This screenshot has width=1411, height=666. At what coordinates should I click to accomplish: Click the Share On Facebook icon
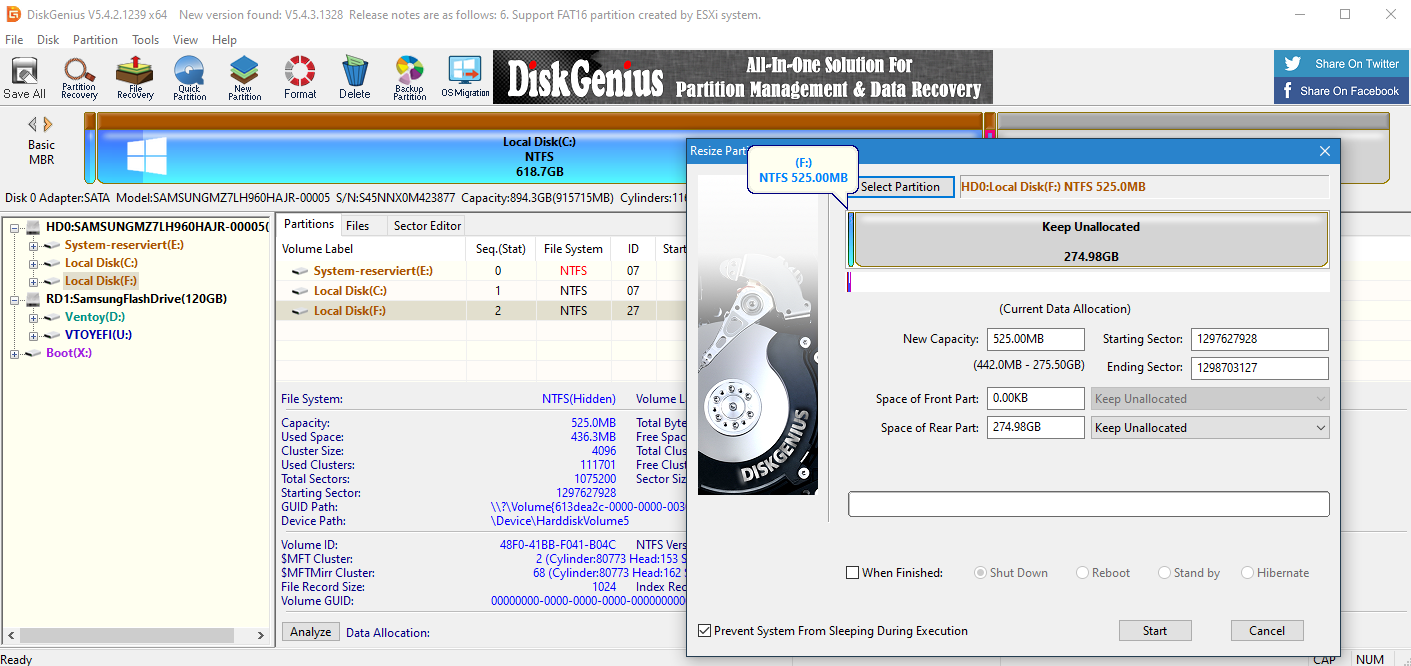point(1290,91)
